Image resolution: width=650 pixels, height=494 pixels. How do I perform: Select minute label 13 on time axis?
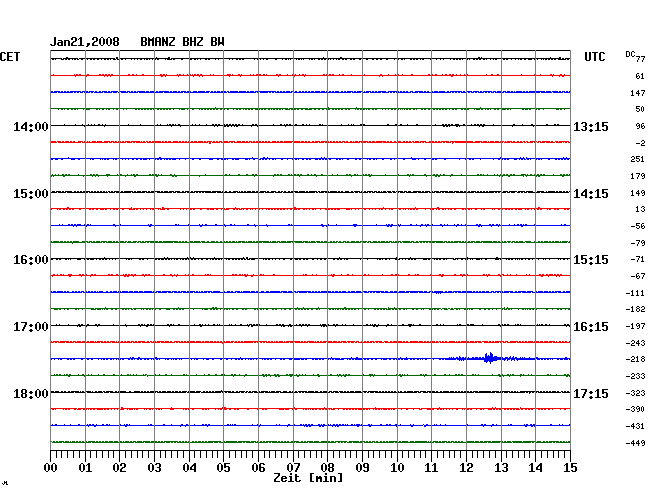click(x=501, y=468)
